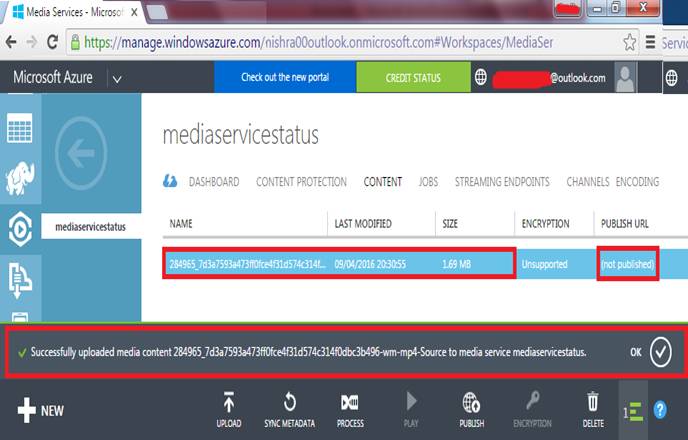Click the large back arrow circle

click(81, 153)
